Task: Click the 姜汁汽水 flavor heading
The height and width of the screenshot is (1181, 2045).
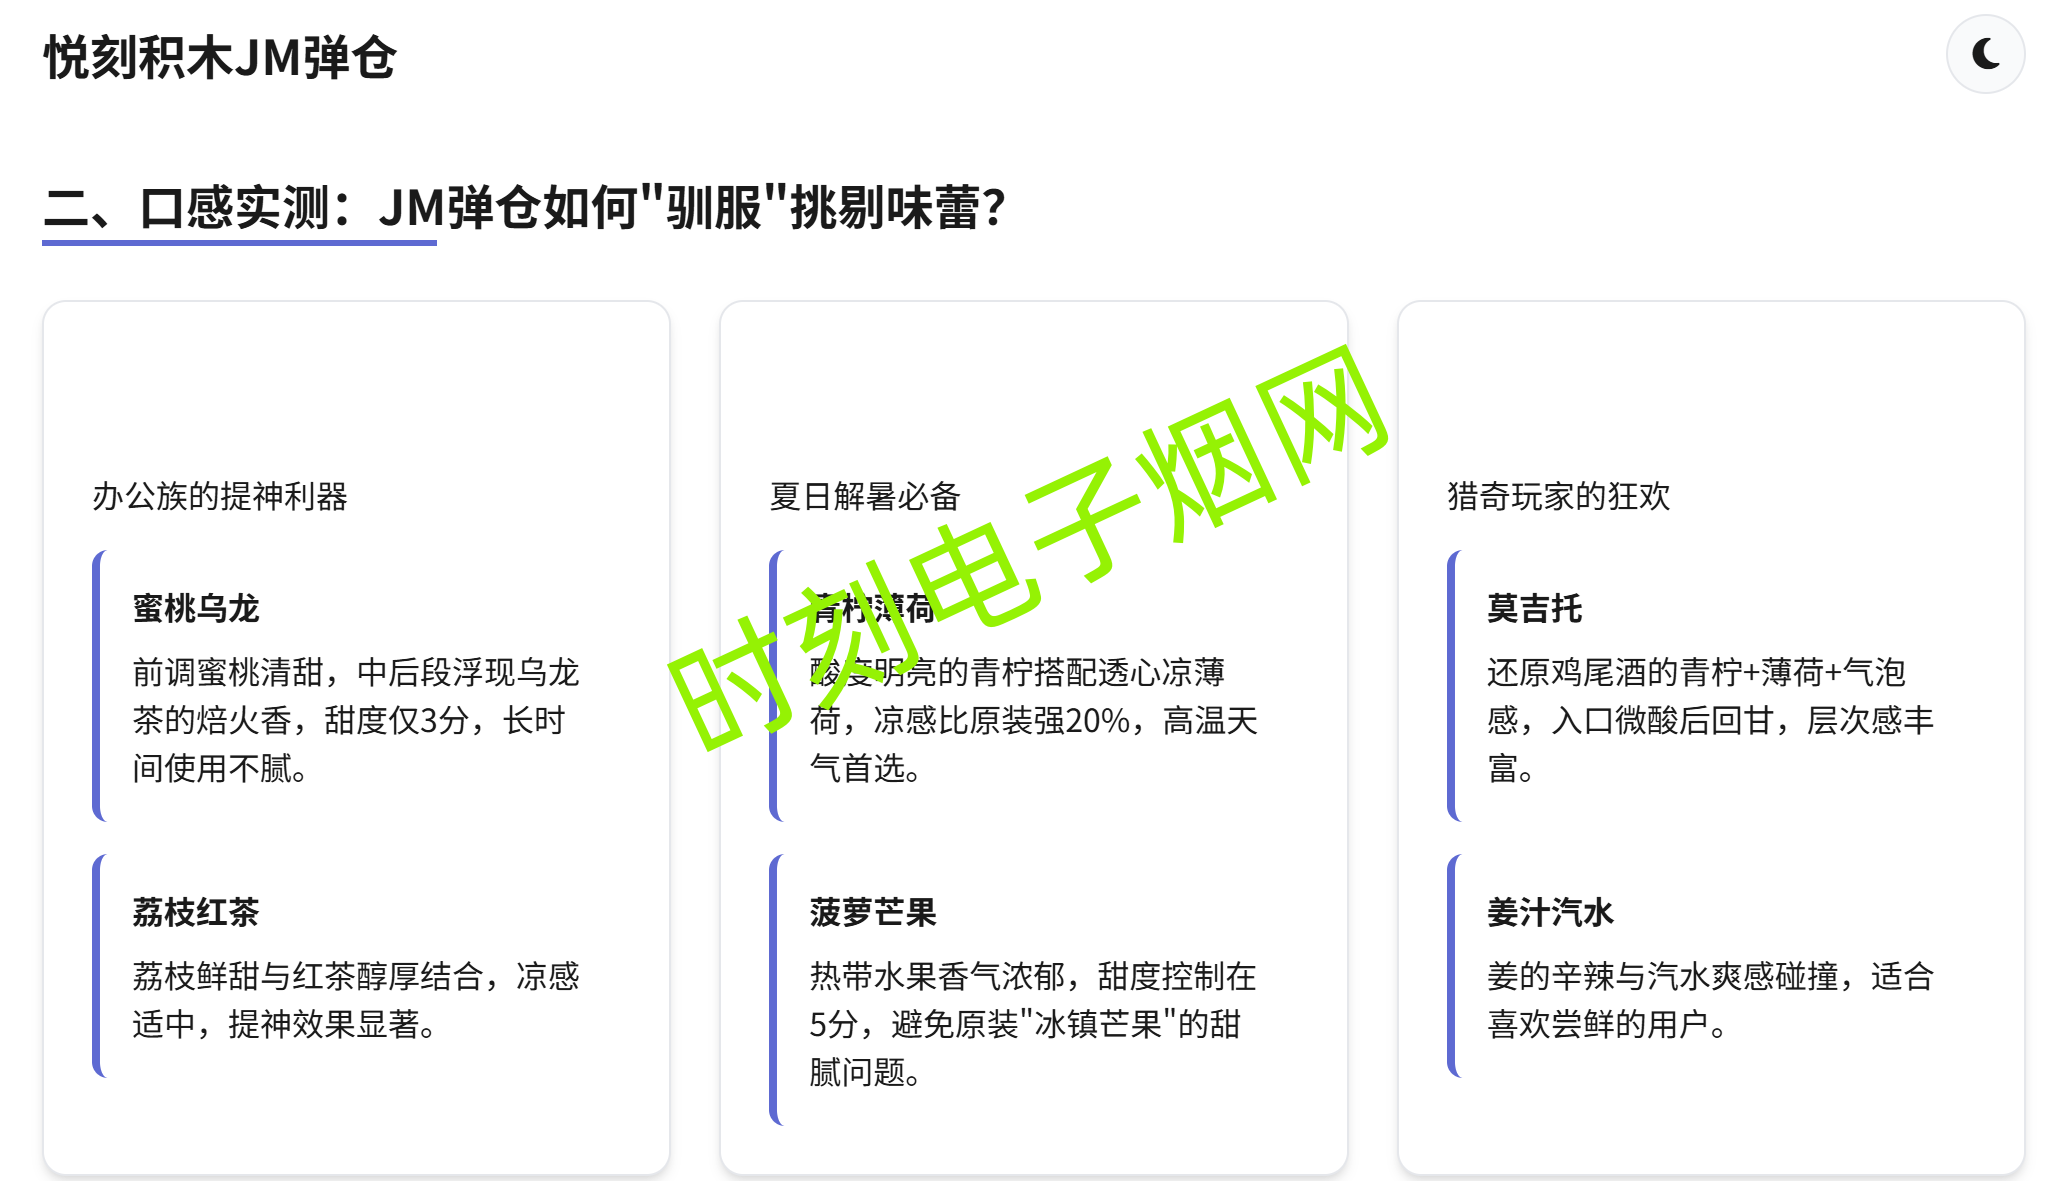Action: pos(1550,912)
